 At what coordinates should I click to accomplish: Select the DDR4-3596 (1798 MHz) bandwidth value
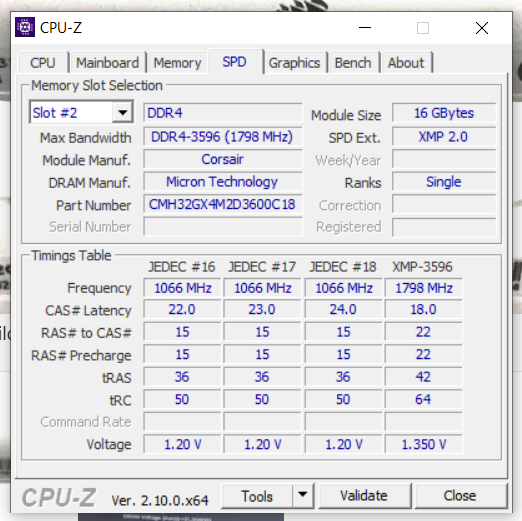[x=223, y=137]
